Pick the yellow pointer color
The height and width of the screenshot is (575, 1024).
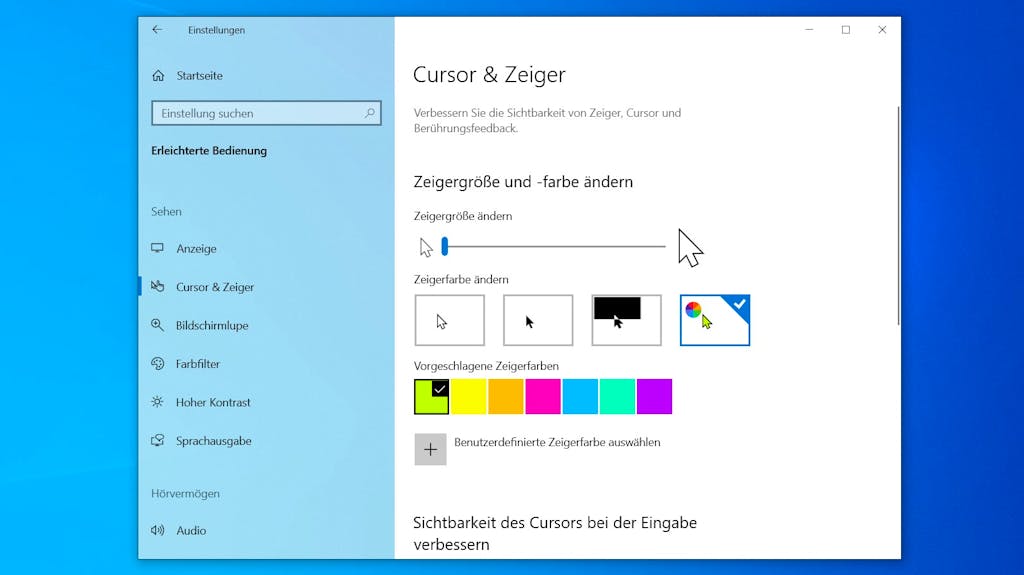coord(469,397)
